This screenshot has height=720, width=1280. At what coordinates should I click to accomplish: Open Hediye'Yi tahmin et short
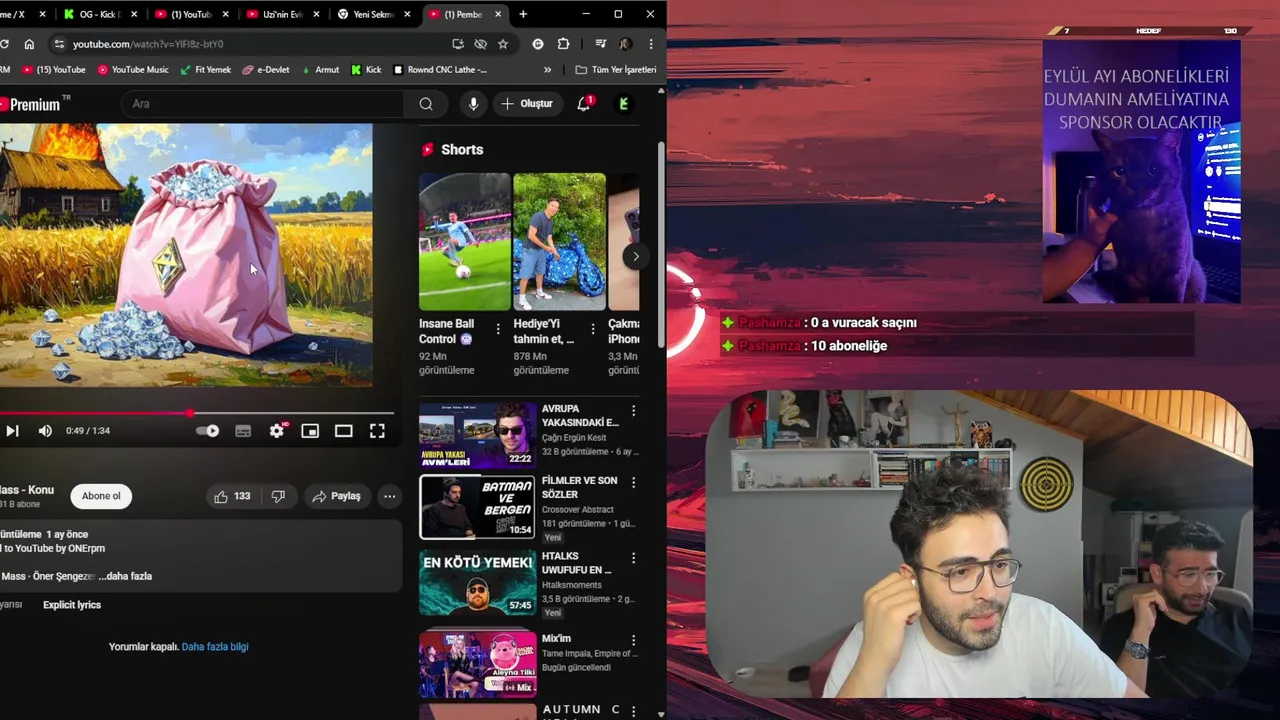(x=559, y=242)
